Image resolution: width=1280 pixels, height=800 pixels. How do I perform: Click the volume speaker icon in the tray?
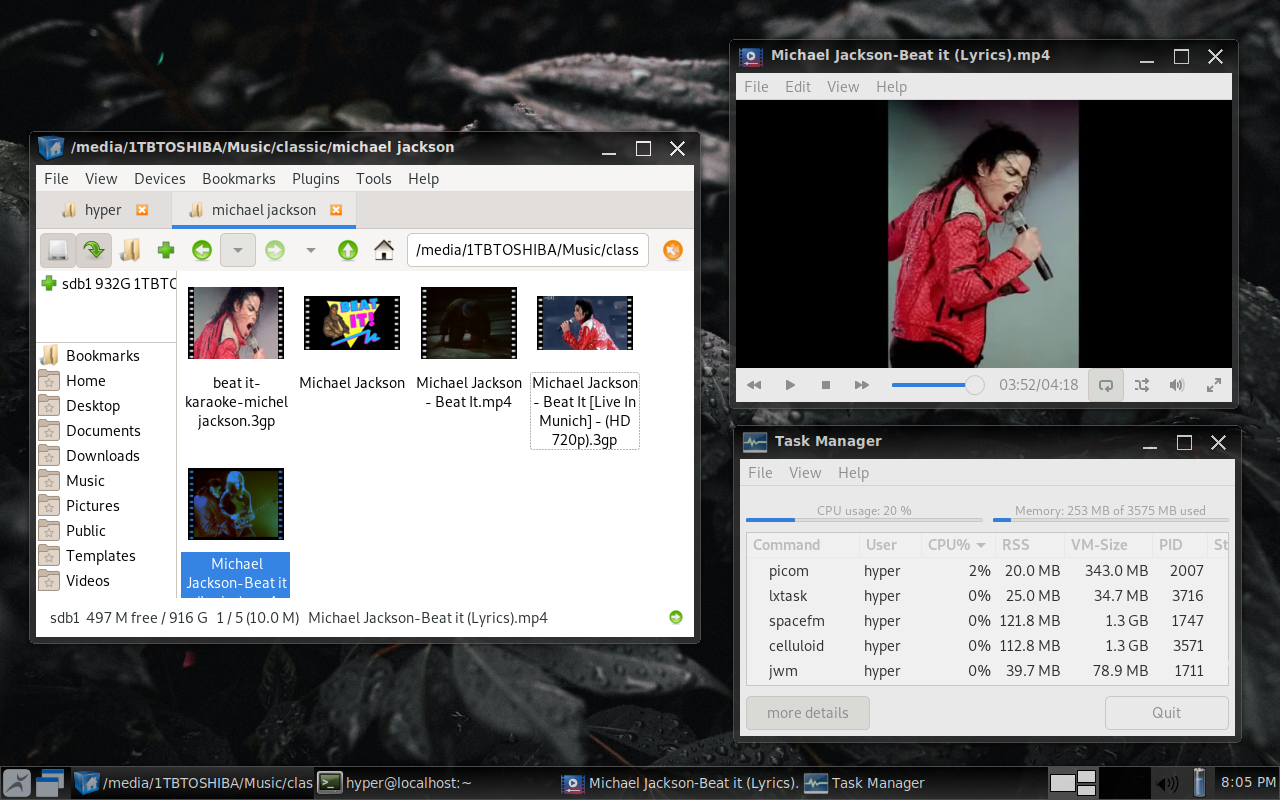[1166, 783]
